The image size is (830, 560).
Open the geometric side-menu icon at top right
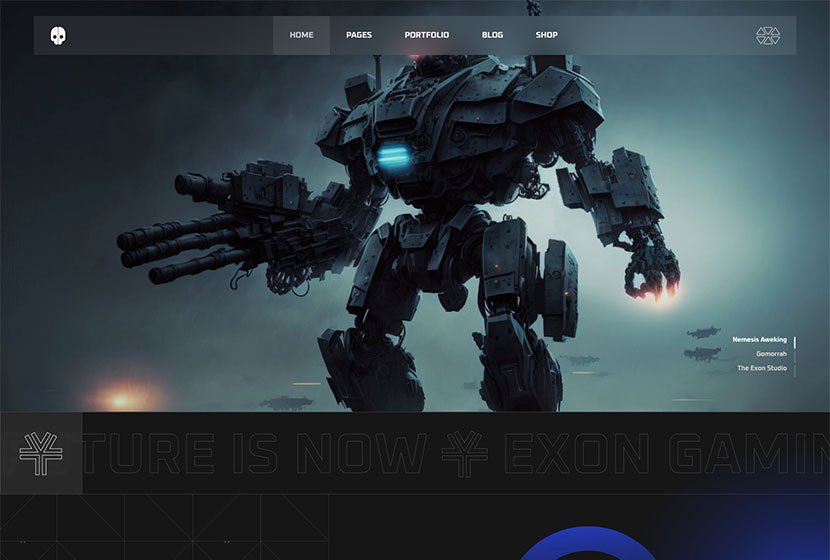(x=767, y=36)
